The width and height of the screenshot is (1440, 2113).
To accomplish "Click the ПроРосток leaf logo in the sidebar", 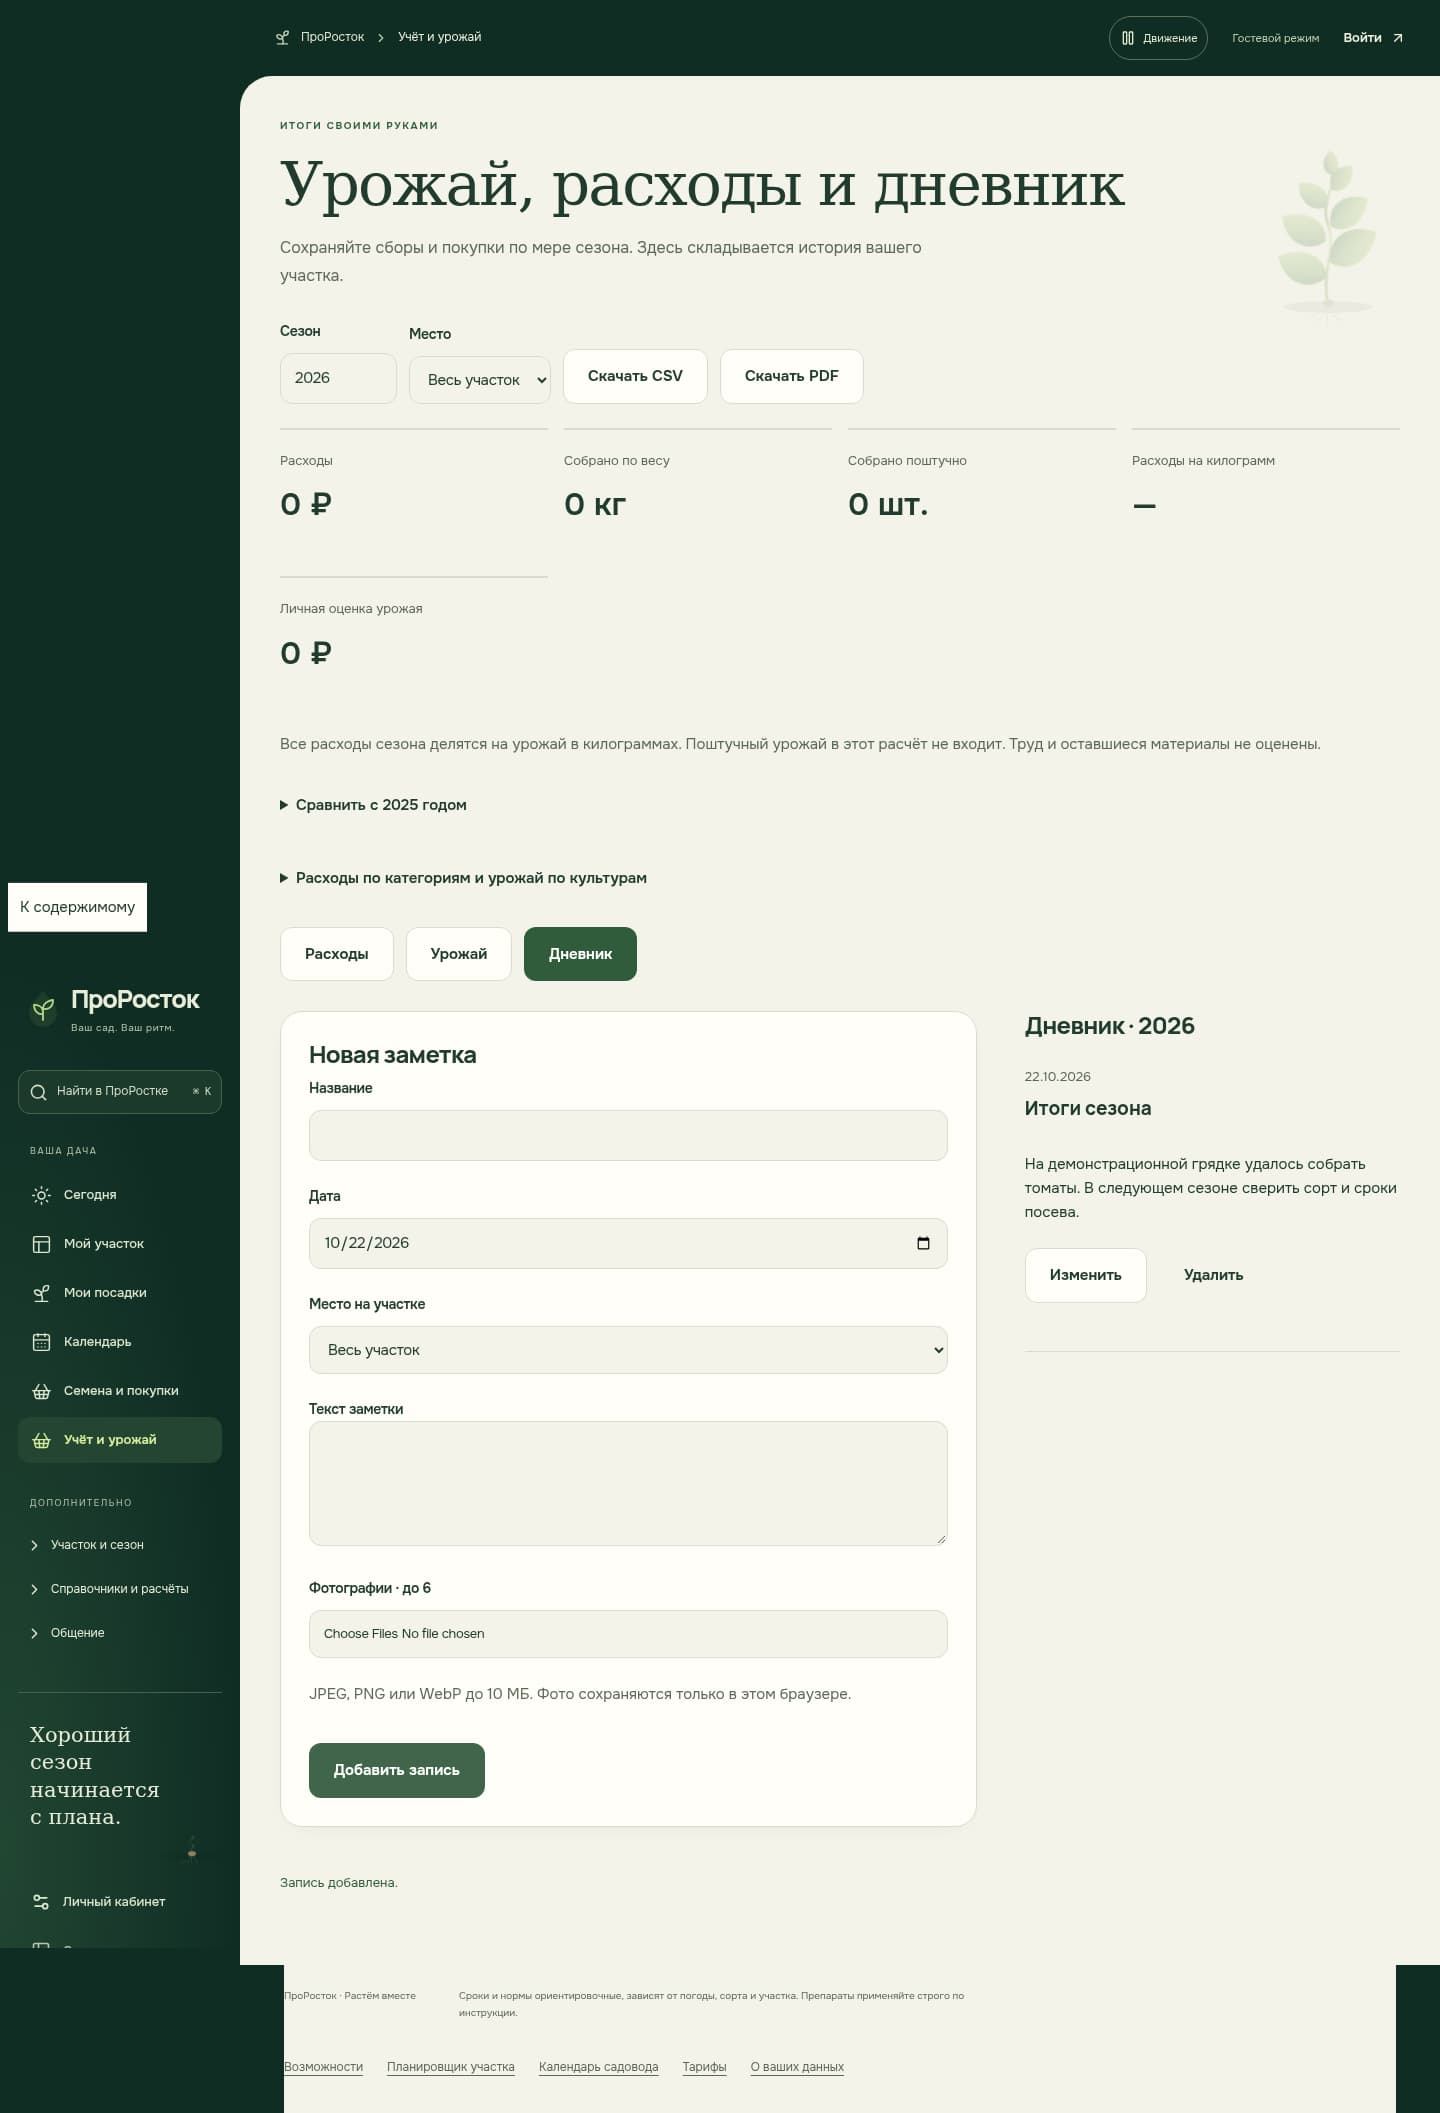I will coord(43,1008).
